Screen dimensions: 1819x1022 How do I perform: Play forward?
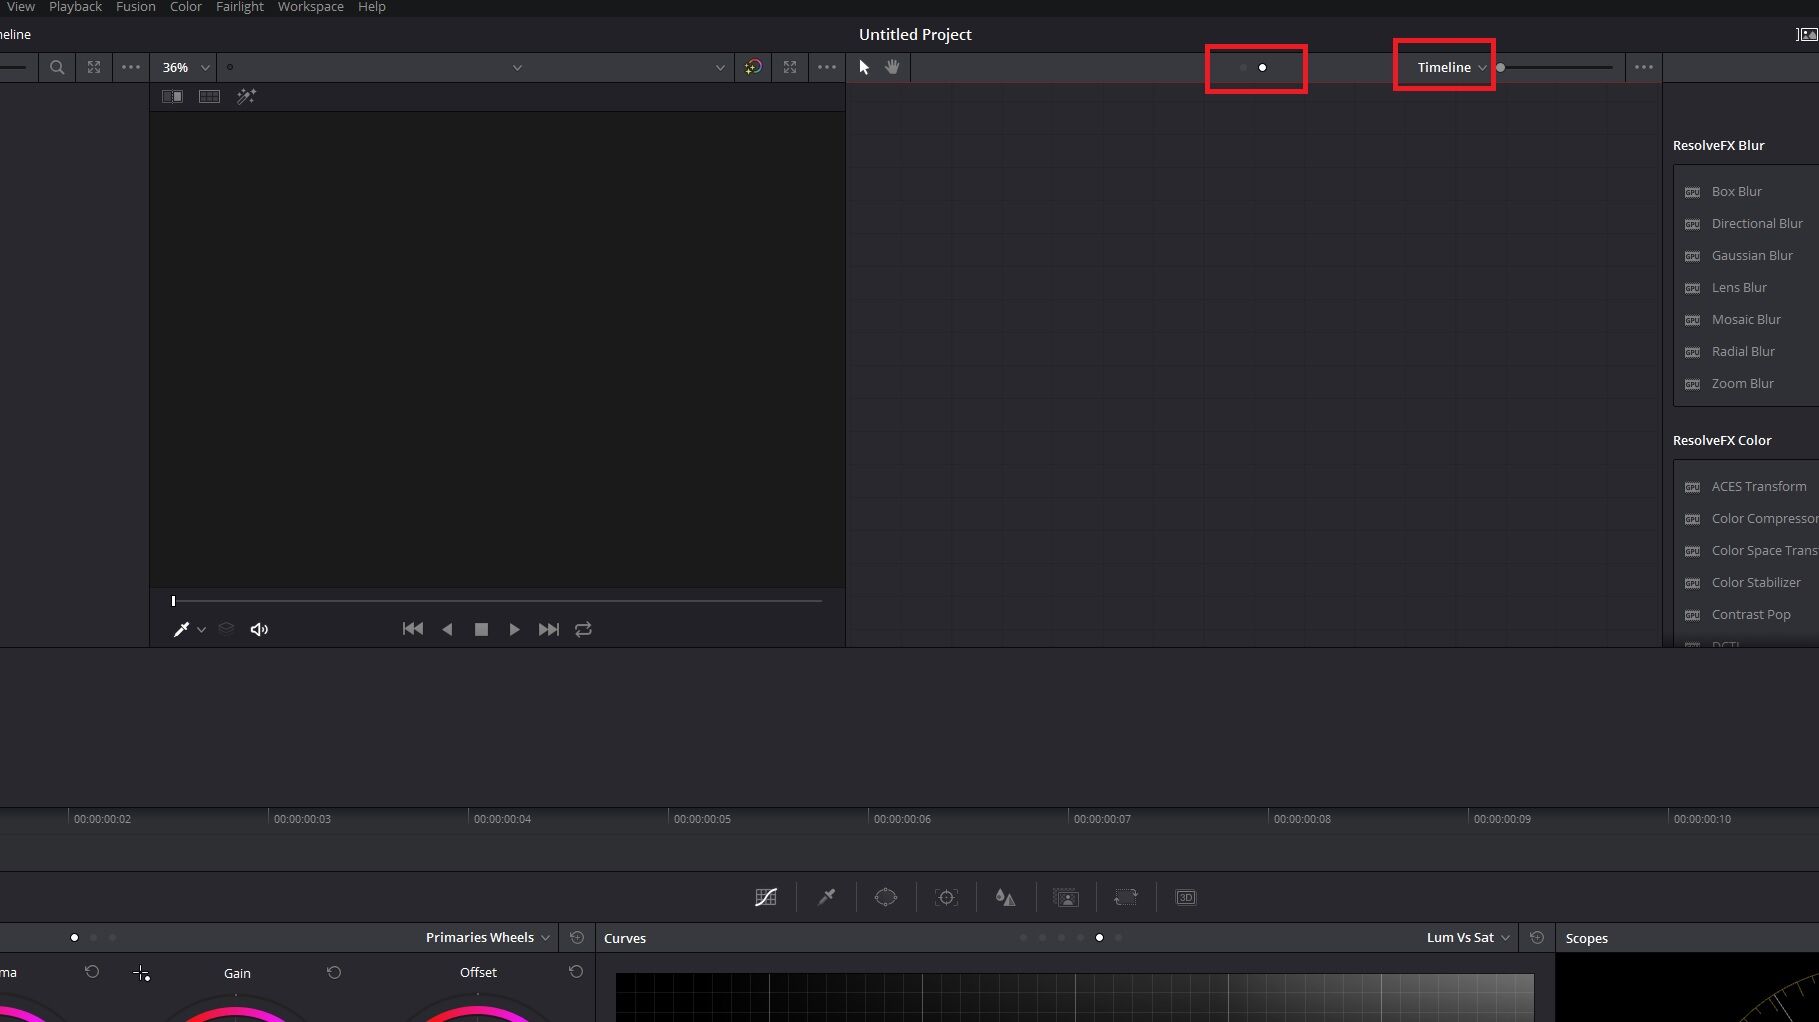pyautogui.click(x=514, y=629)
